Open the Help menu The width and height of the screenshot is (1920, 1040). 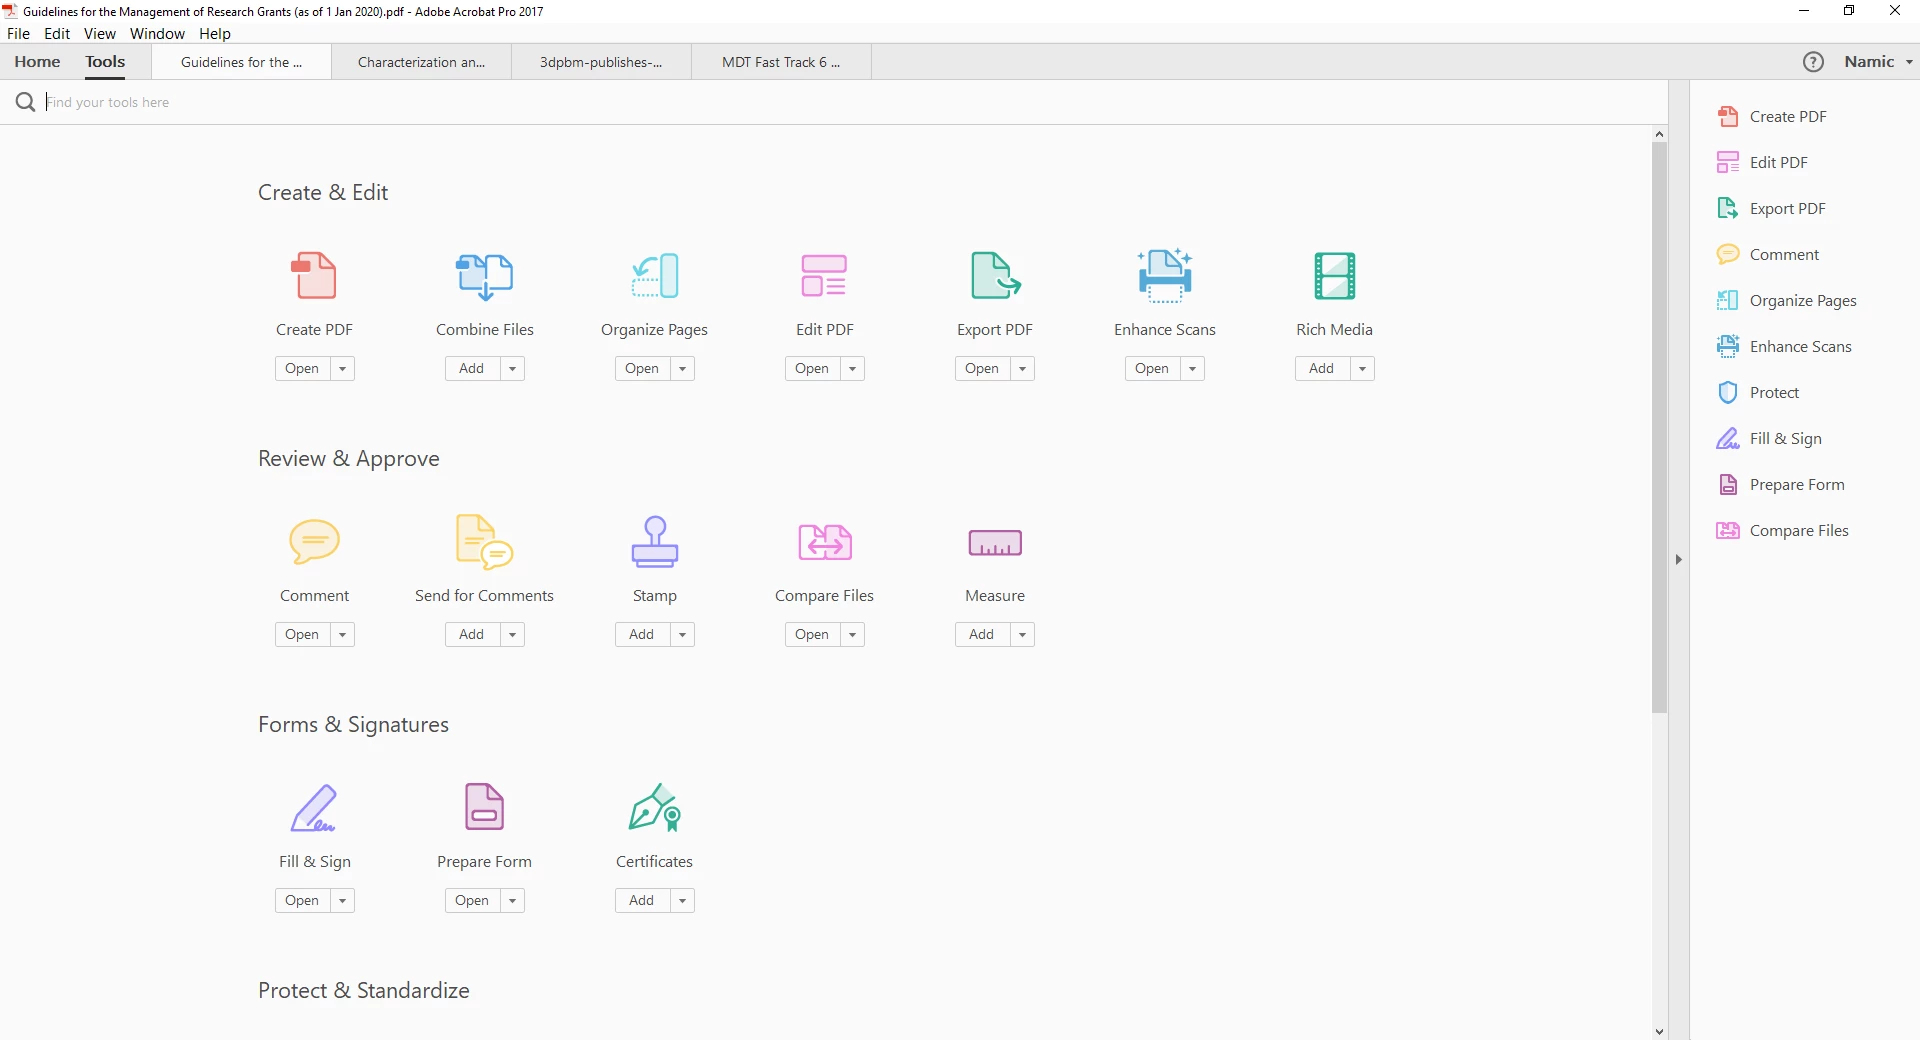(x=214, y=33)
